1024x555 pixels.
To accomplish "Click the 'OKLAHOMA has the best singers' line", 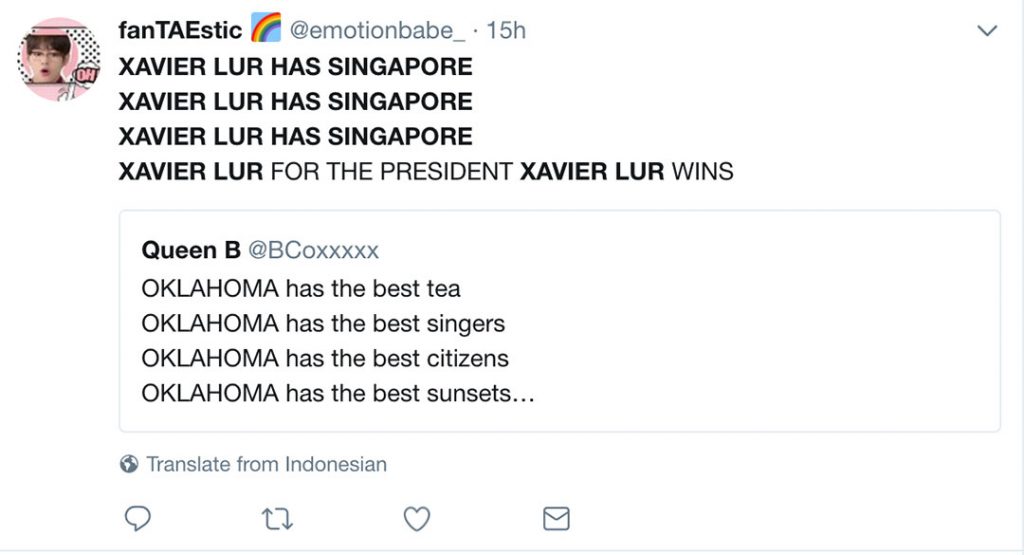I will point(323,324).
